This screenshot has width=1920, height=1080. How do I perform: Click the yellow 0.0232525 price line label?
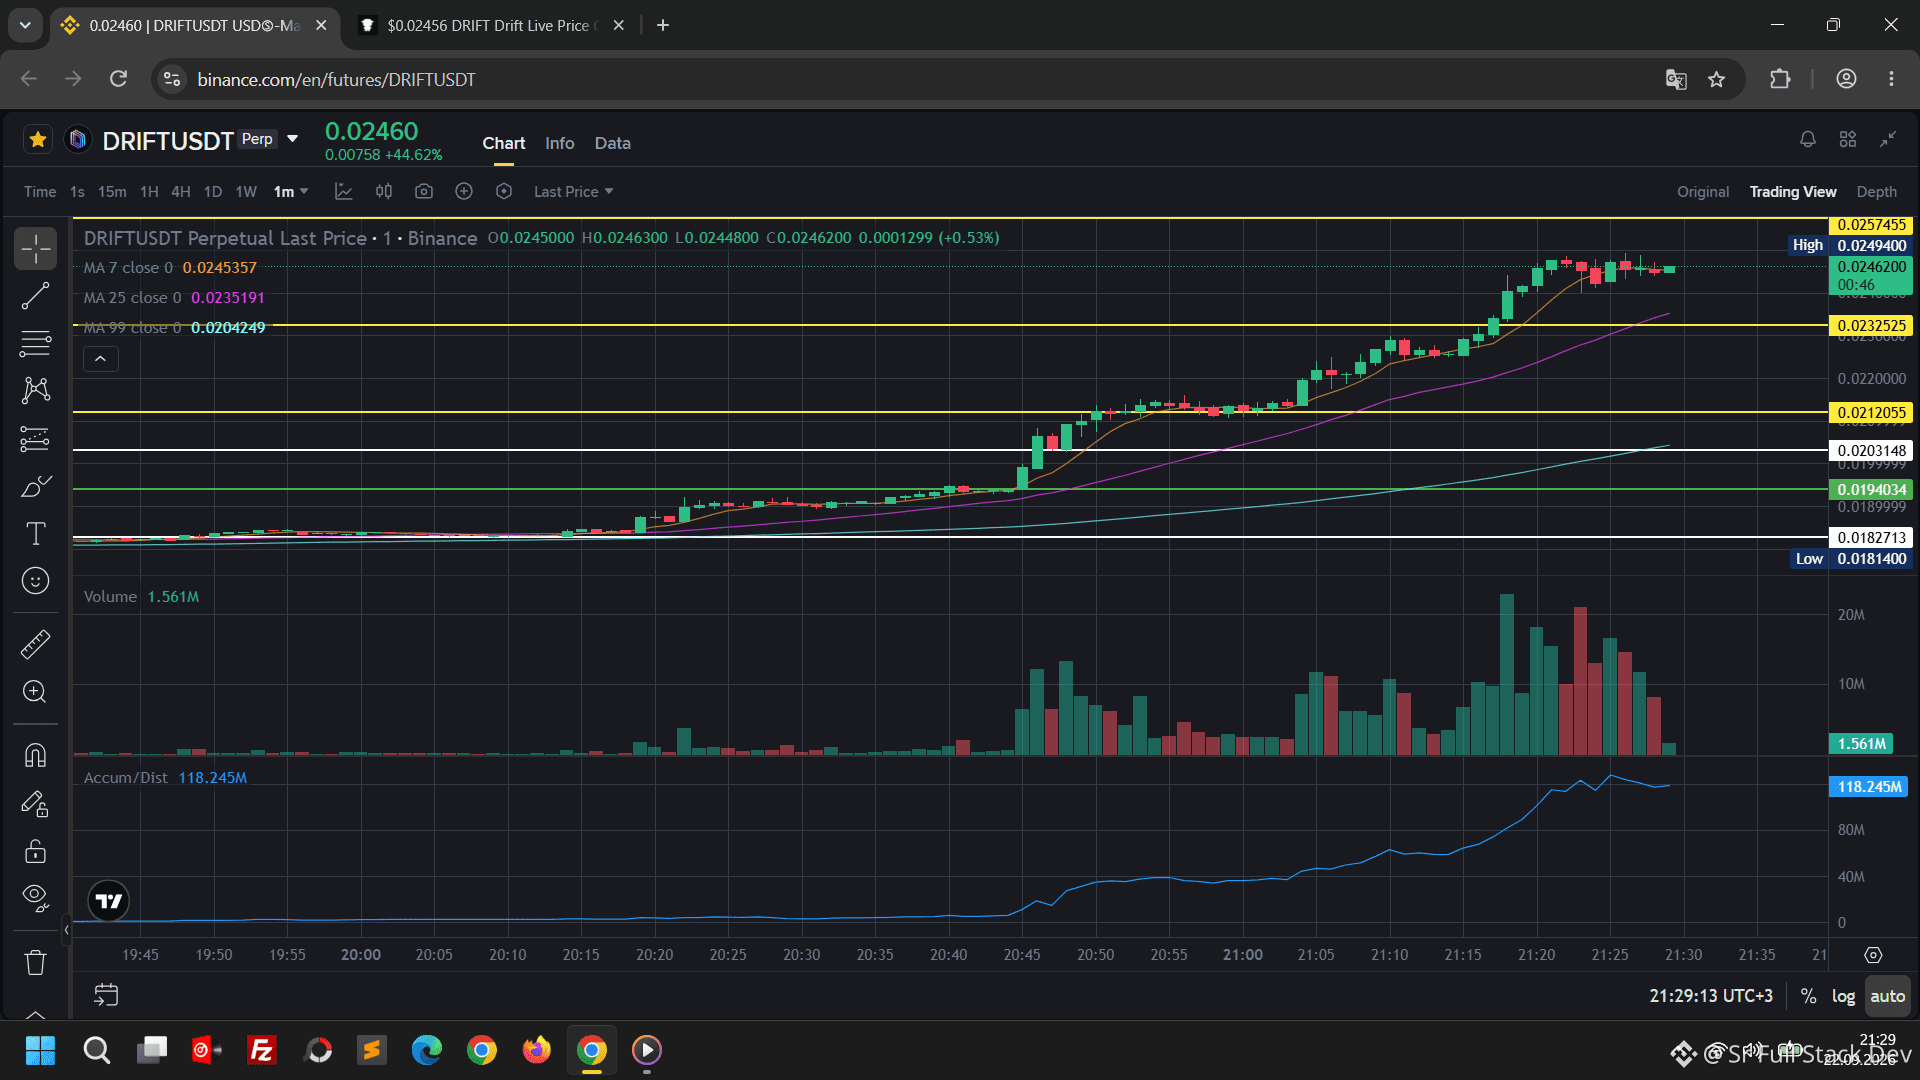[x=1871, y=326]
